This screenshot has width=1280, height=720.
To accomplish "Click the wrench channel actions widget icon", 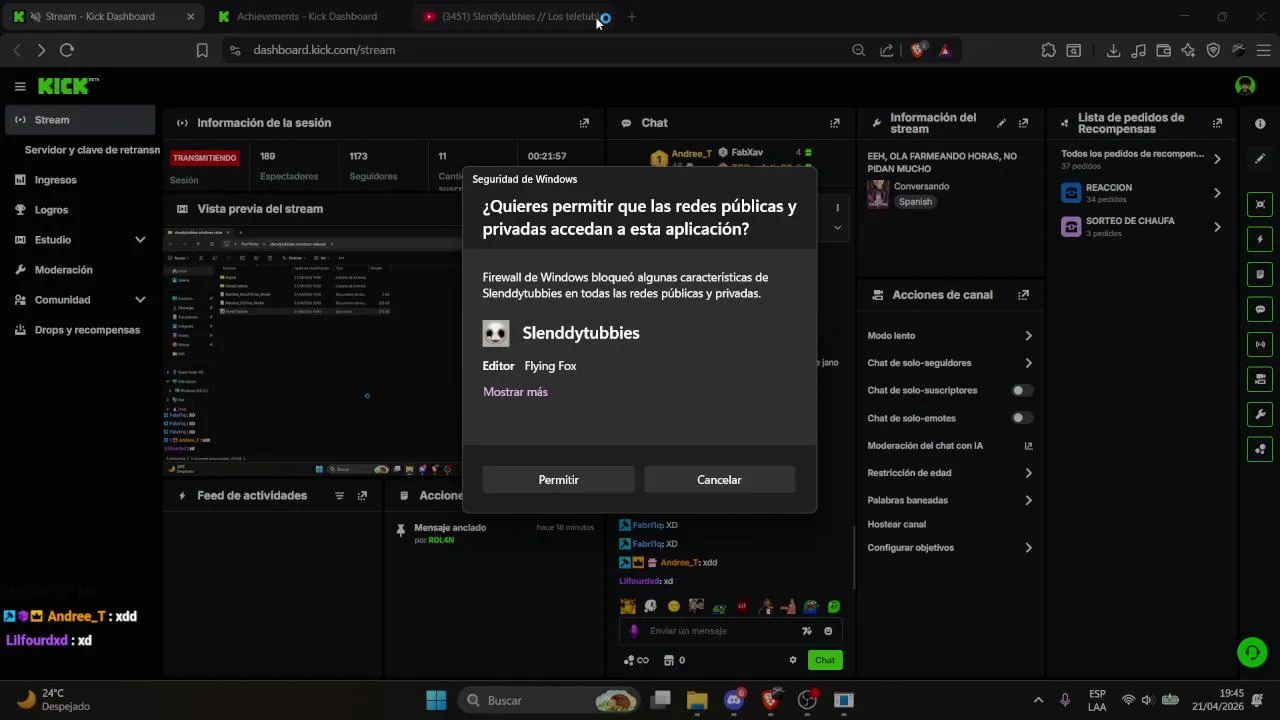I will 1260,414.
